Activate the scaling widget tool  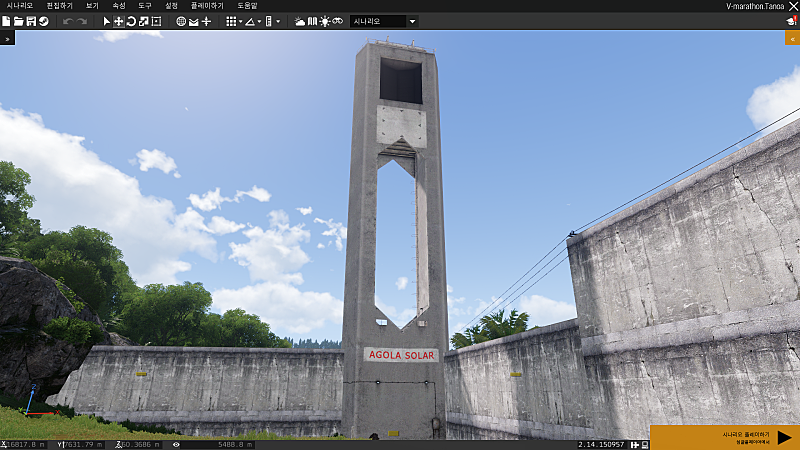[144, 21]
